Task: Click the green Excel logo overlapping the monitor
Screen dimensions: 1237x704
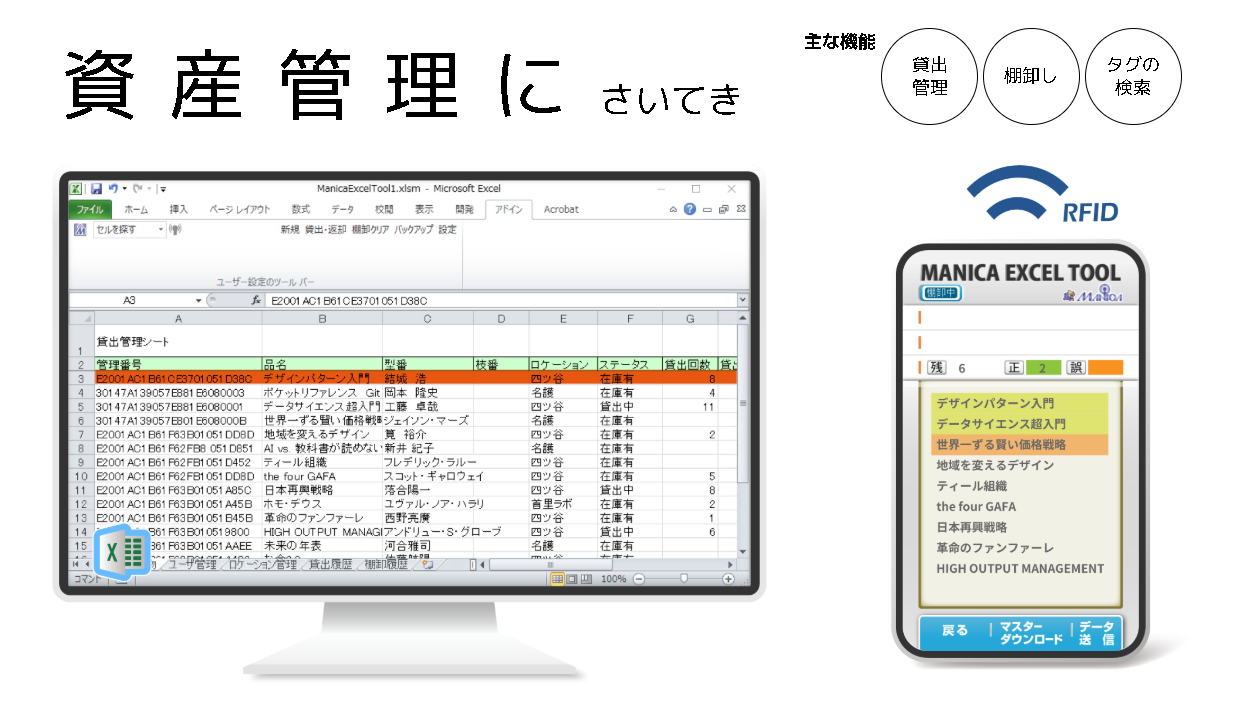Action: (124, 551)
